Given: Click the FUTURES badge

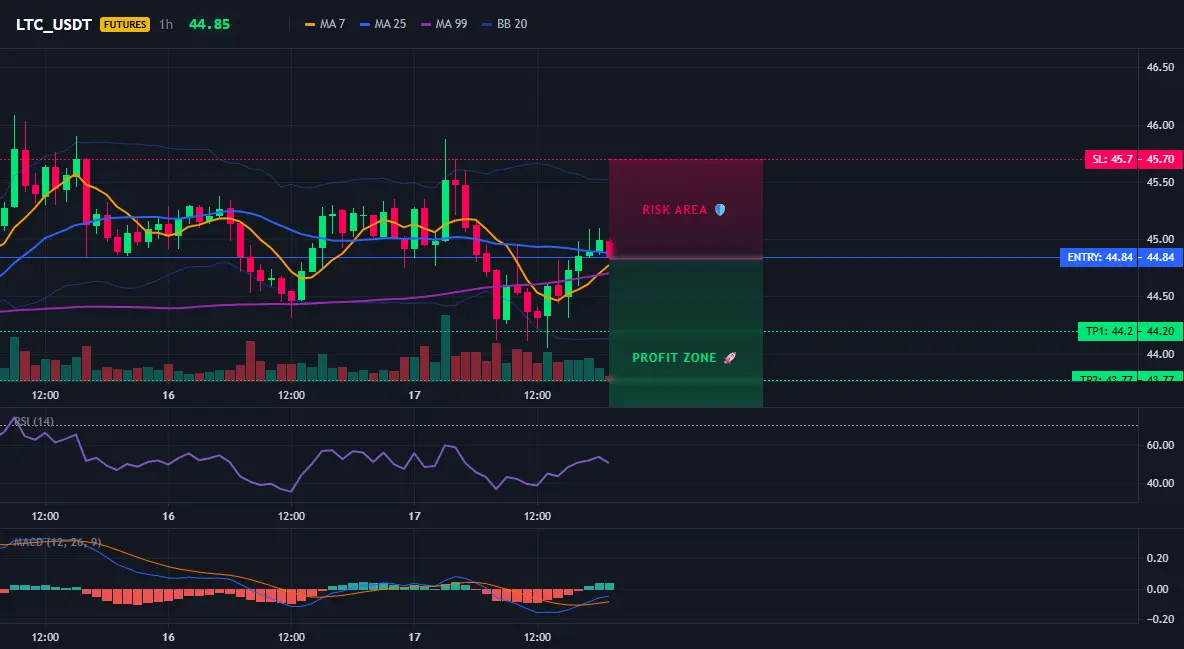Looking at the screenshot, I should [125, 24].
